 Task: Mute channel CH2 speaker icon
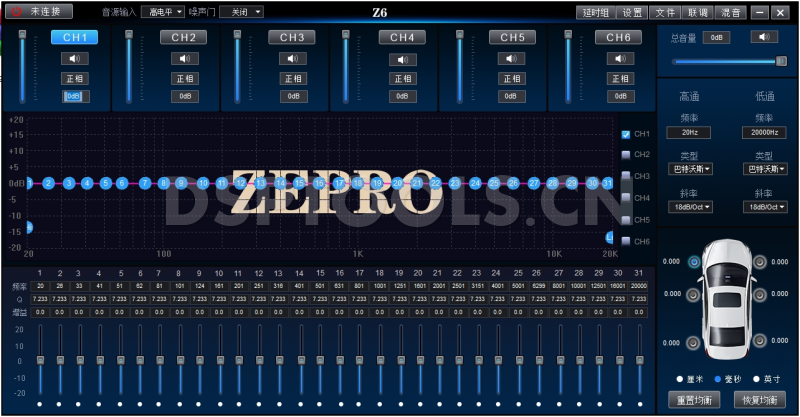point(185,59)
